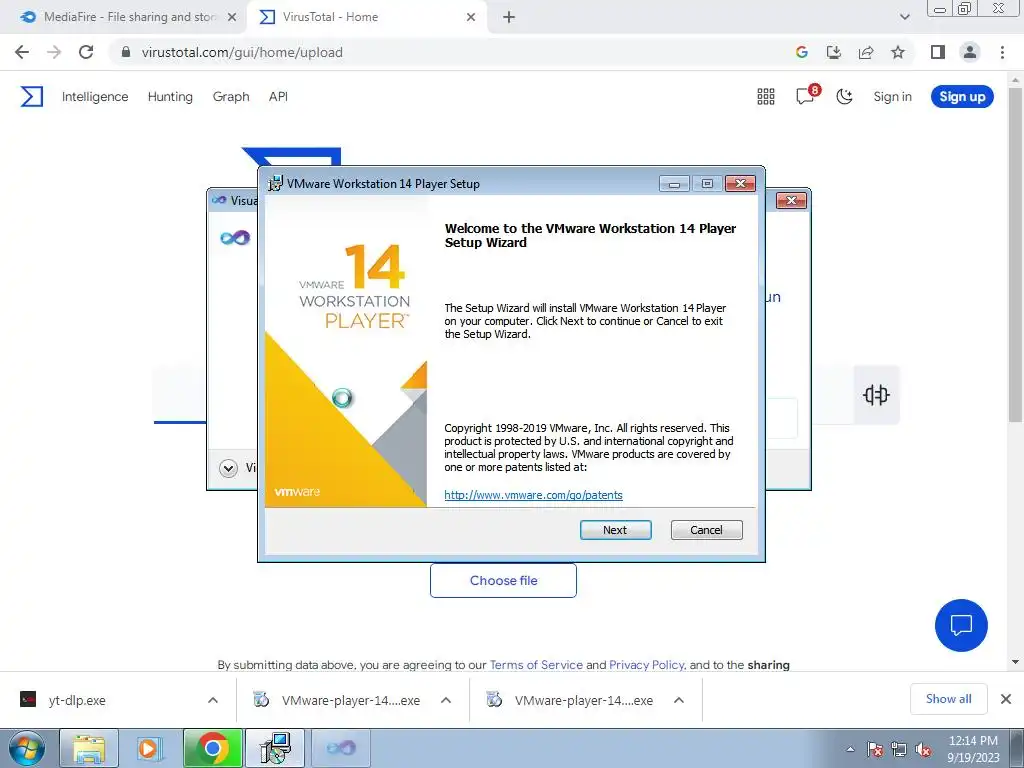1024x768 pixels.
Task: Open the Hunting menu item
Action: [x=170, y=97]
